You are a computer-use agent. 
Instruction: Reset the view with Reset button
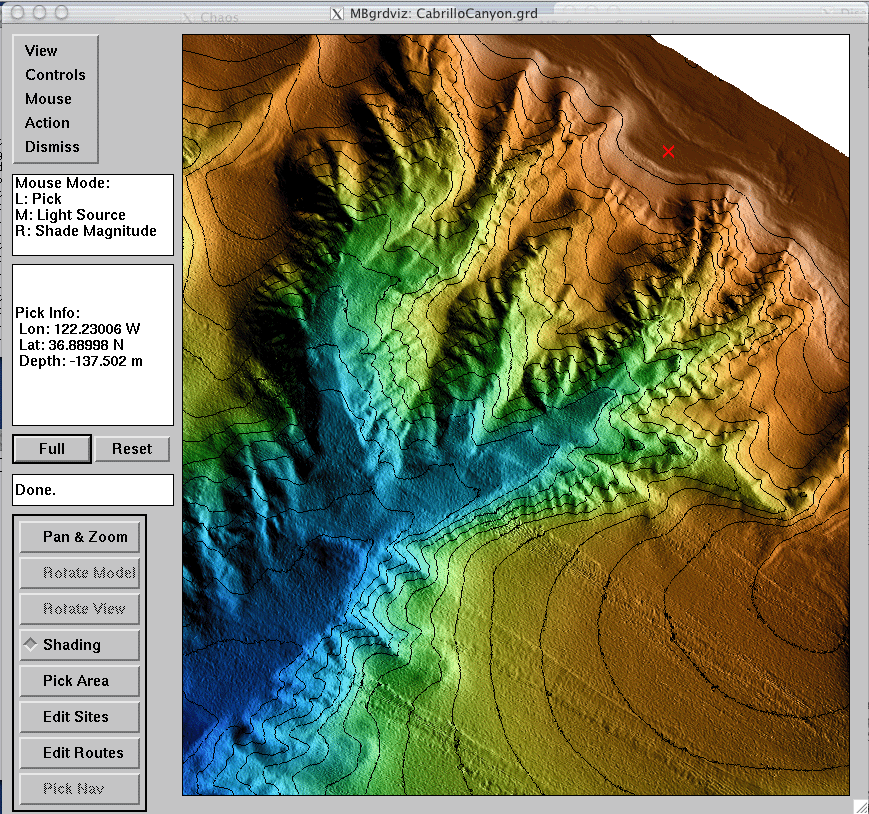pyautogui.click(x=132, y=449)
